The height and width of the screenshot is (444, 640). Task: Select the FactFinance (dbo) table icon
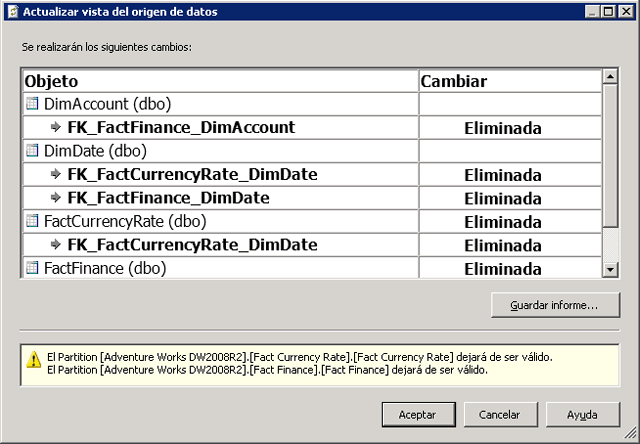click(x=32, y=268)
